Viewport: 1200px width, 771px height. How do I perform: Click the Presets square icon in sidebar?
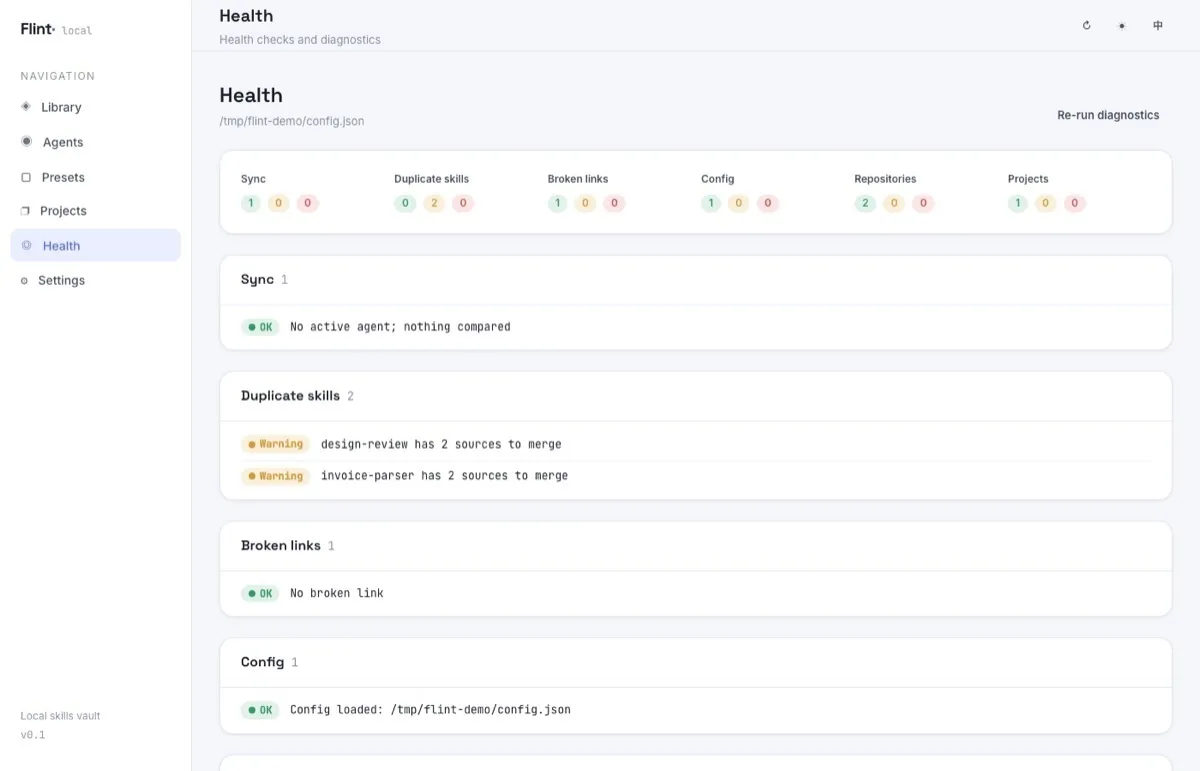tap(26, 177)
